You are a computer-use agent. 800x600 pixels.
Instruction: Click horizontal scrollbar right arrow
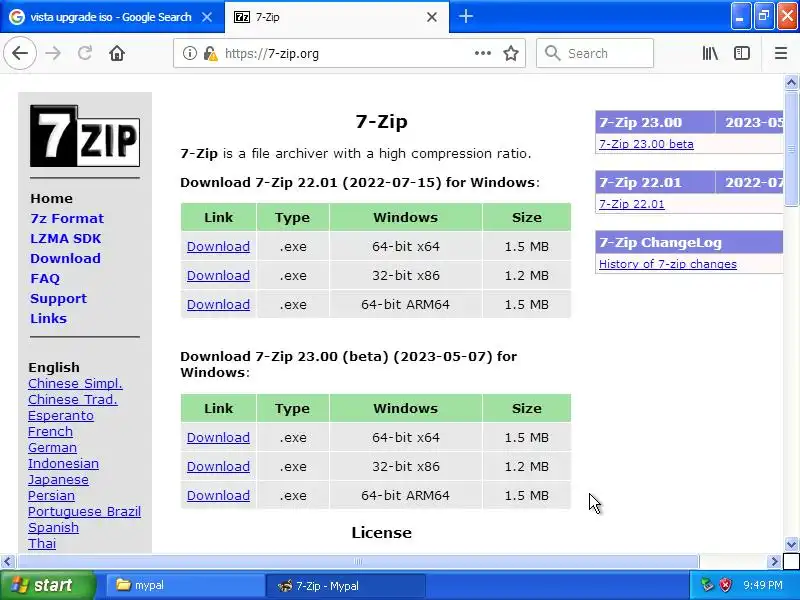click(x=774, y=562)
